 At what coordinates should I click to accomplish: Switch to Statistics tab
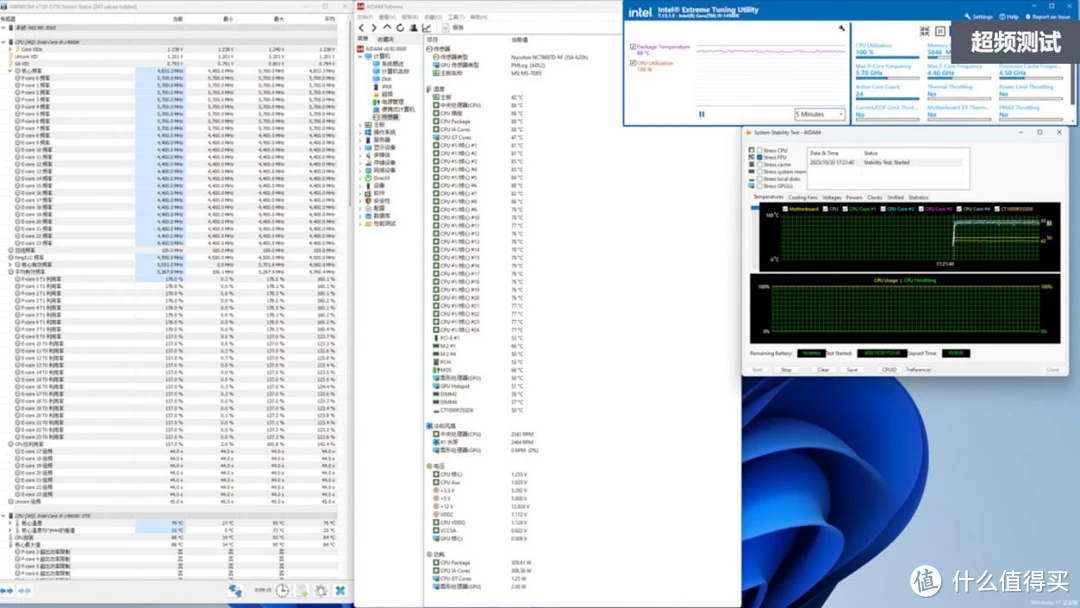point(918,198)
